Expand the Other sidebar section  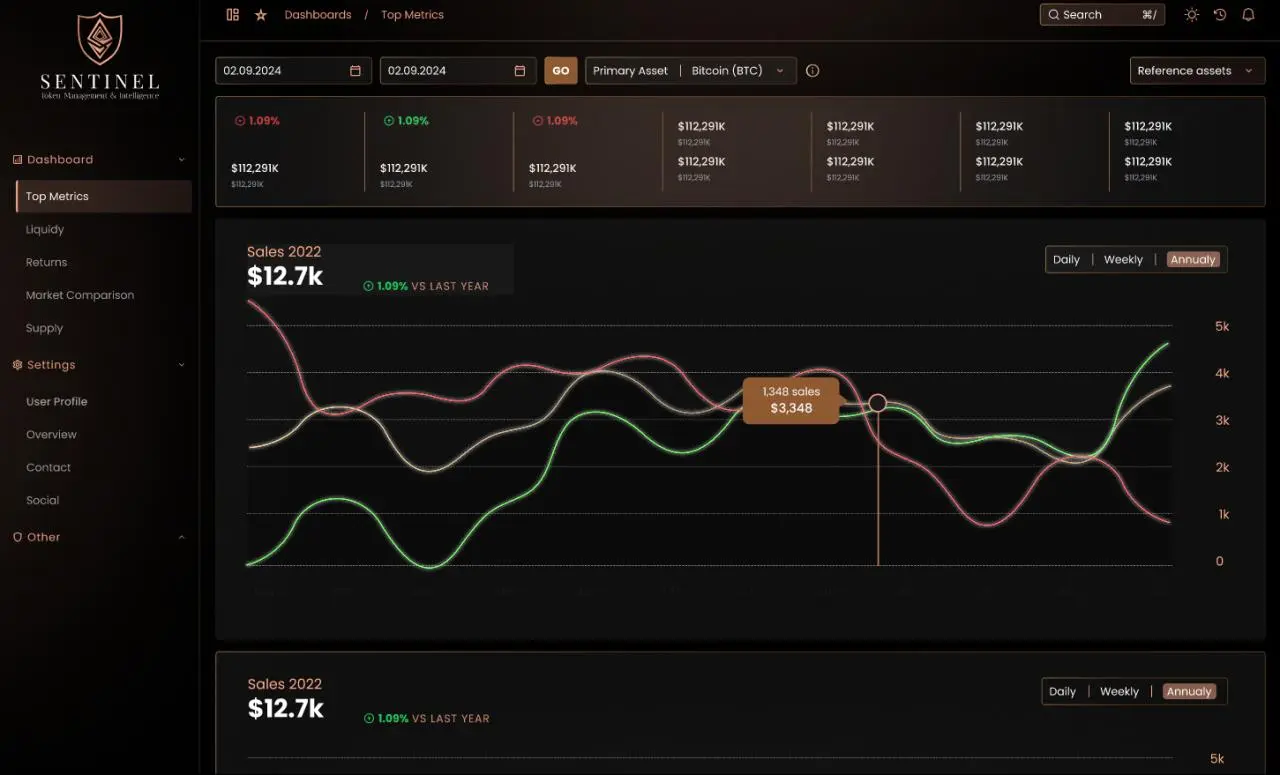pos(181,537)
